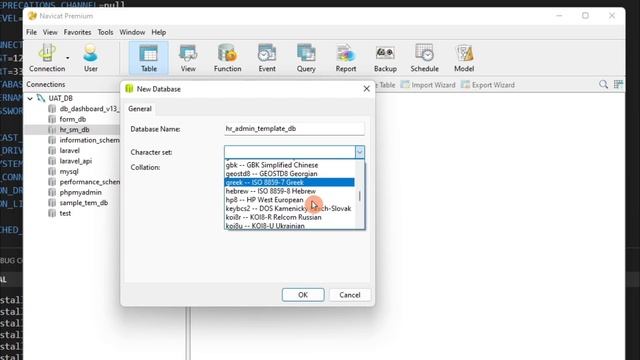Select the mysql database

point(69,171)
